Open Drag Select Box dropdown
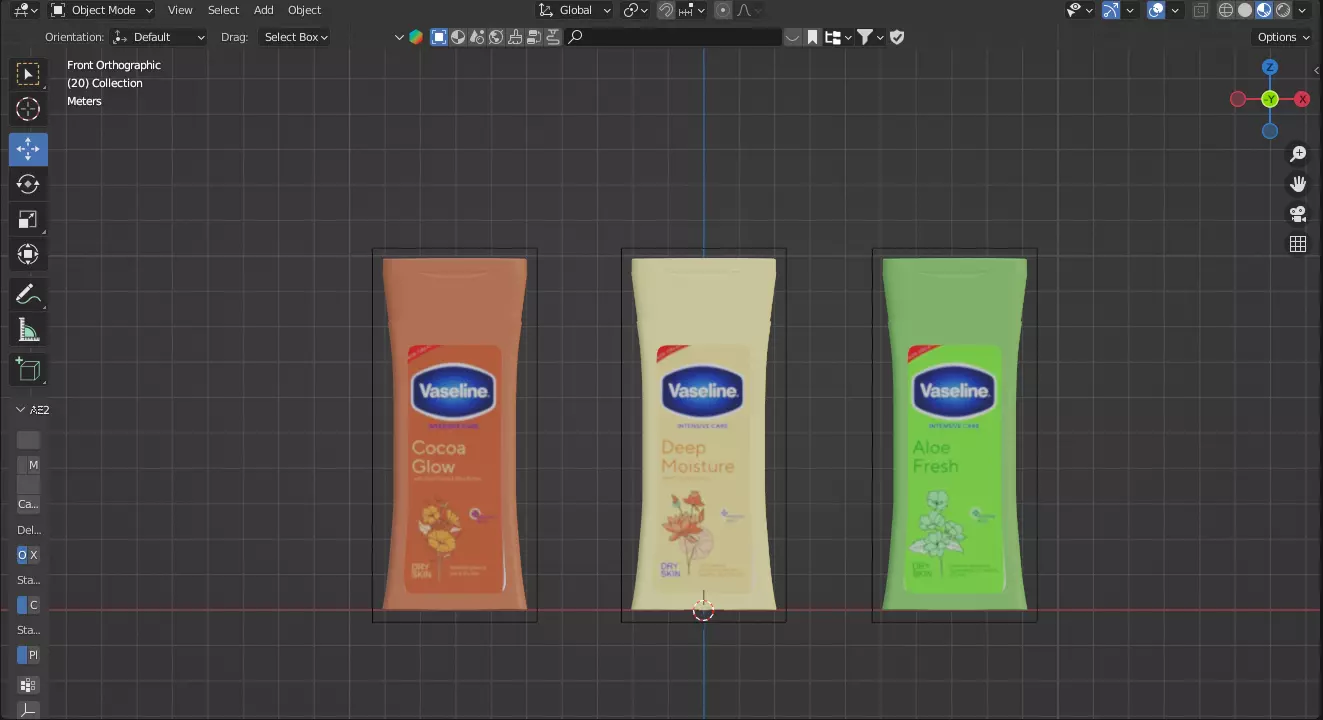 [294, 37]
